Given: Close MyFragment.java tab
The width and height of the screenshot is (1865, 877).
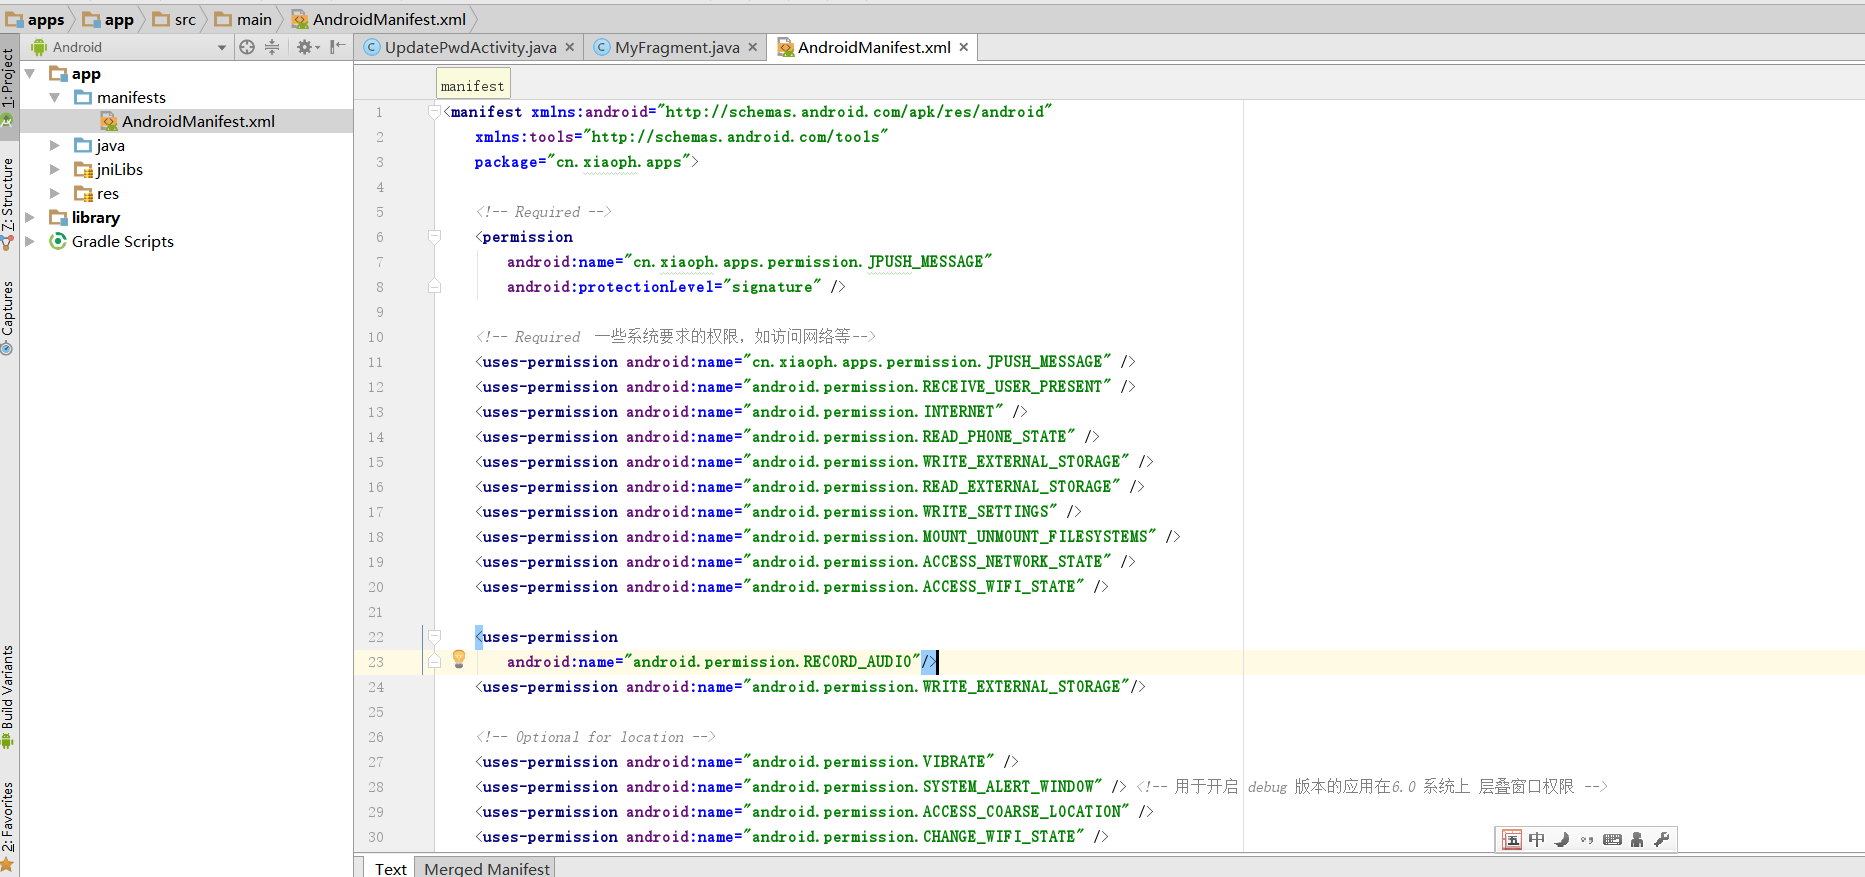Looking at the screenshot, I should (x=753, y=47).
